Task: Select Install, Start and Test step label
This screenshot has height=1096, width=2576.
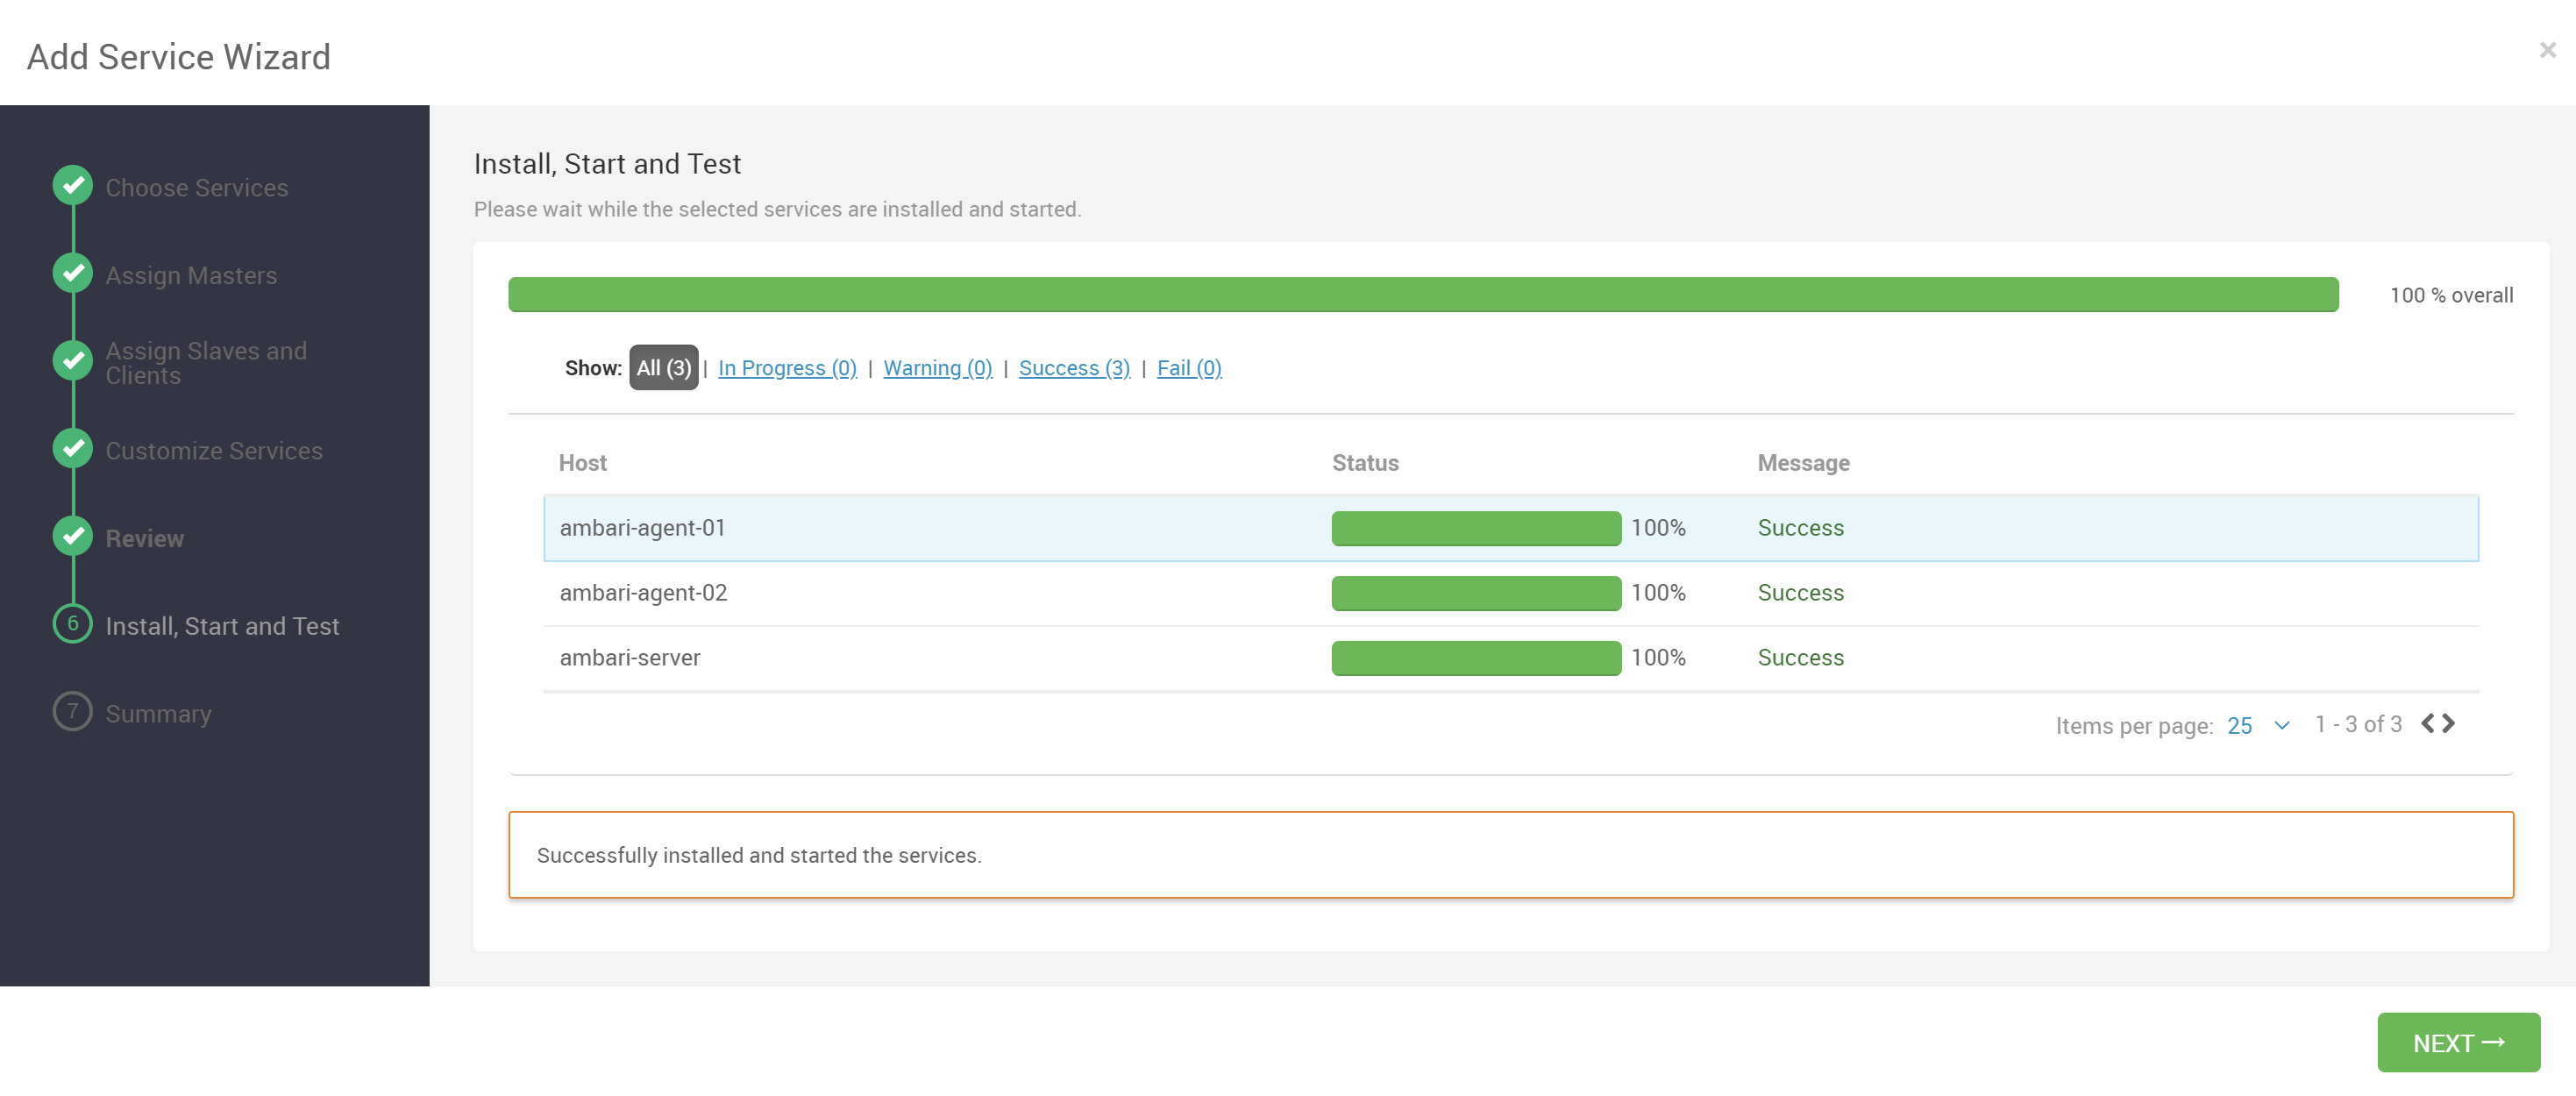Action: pyautogui.click(x=223, y=626)
